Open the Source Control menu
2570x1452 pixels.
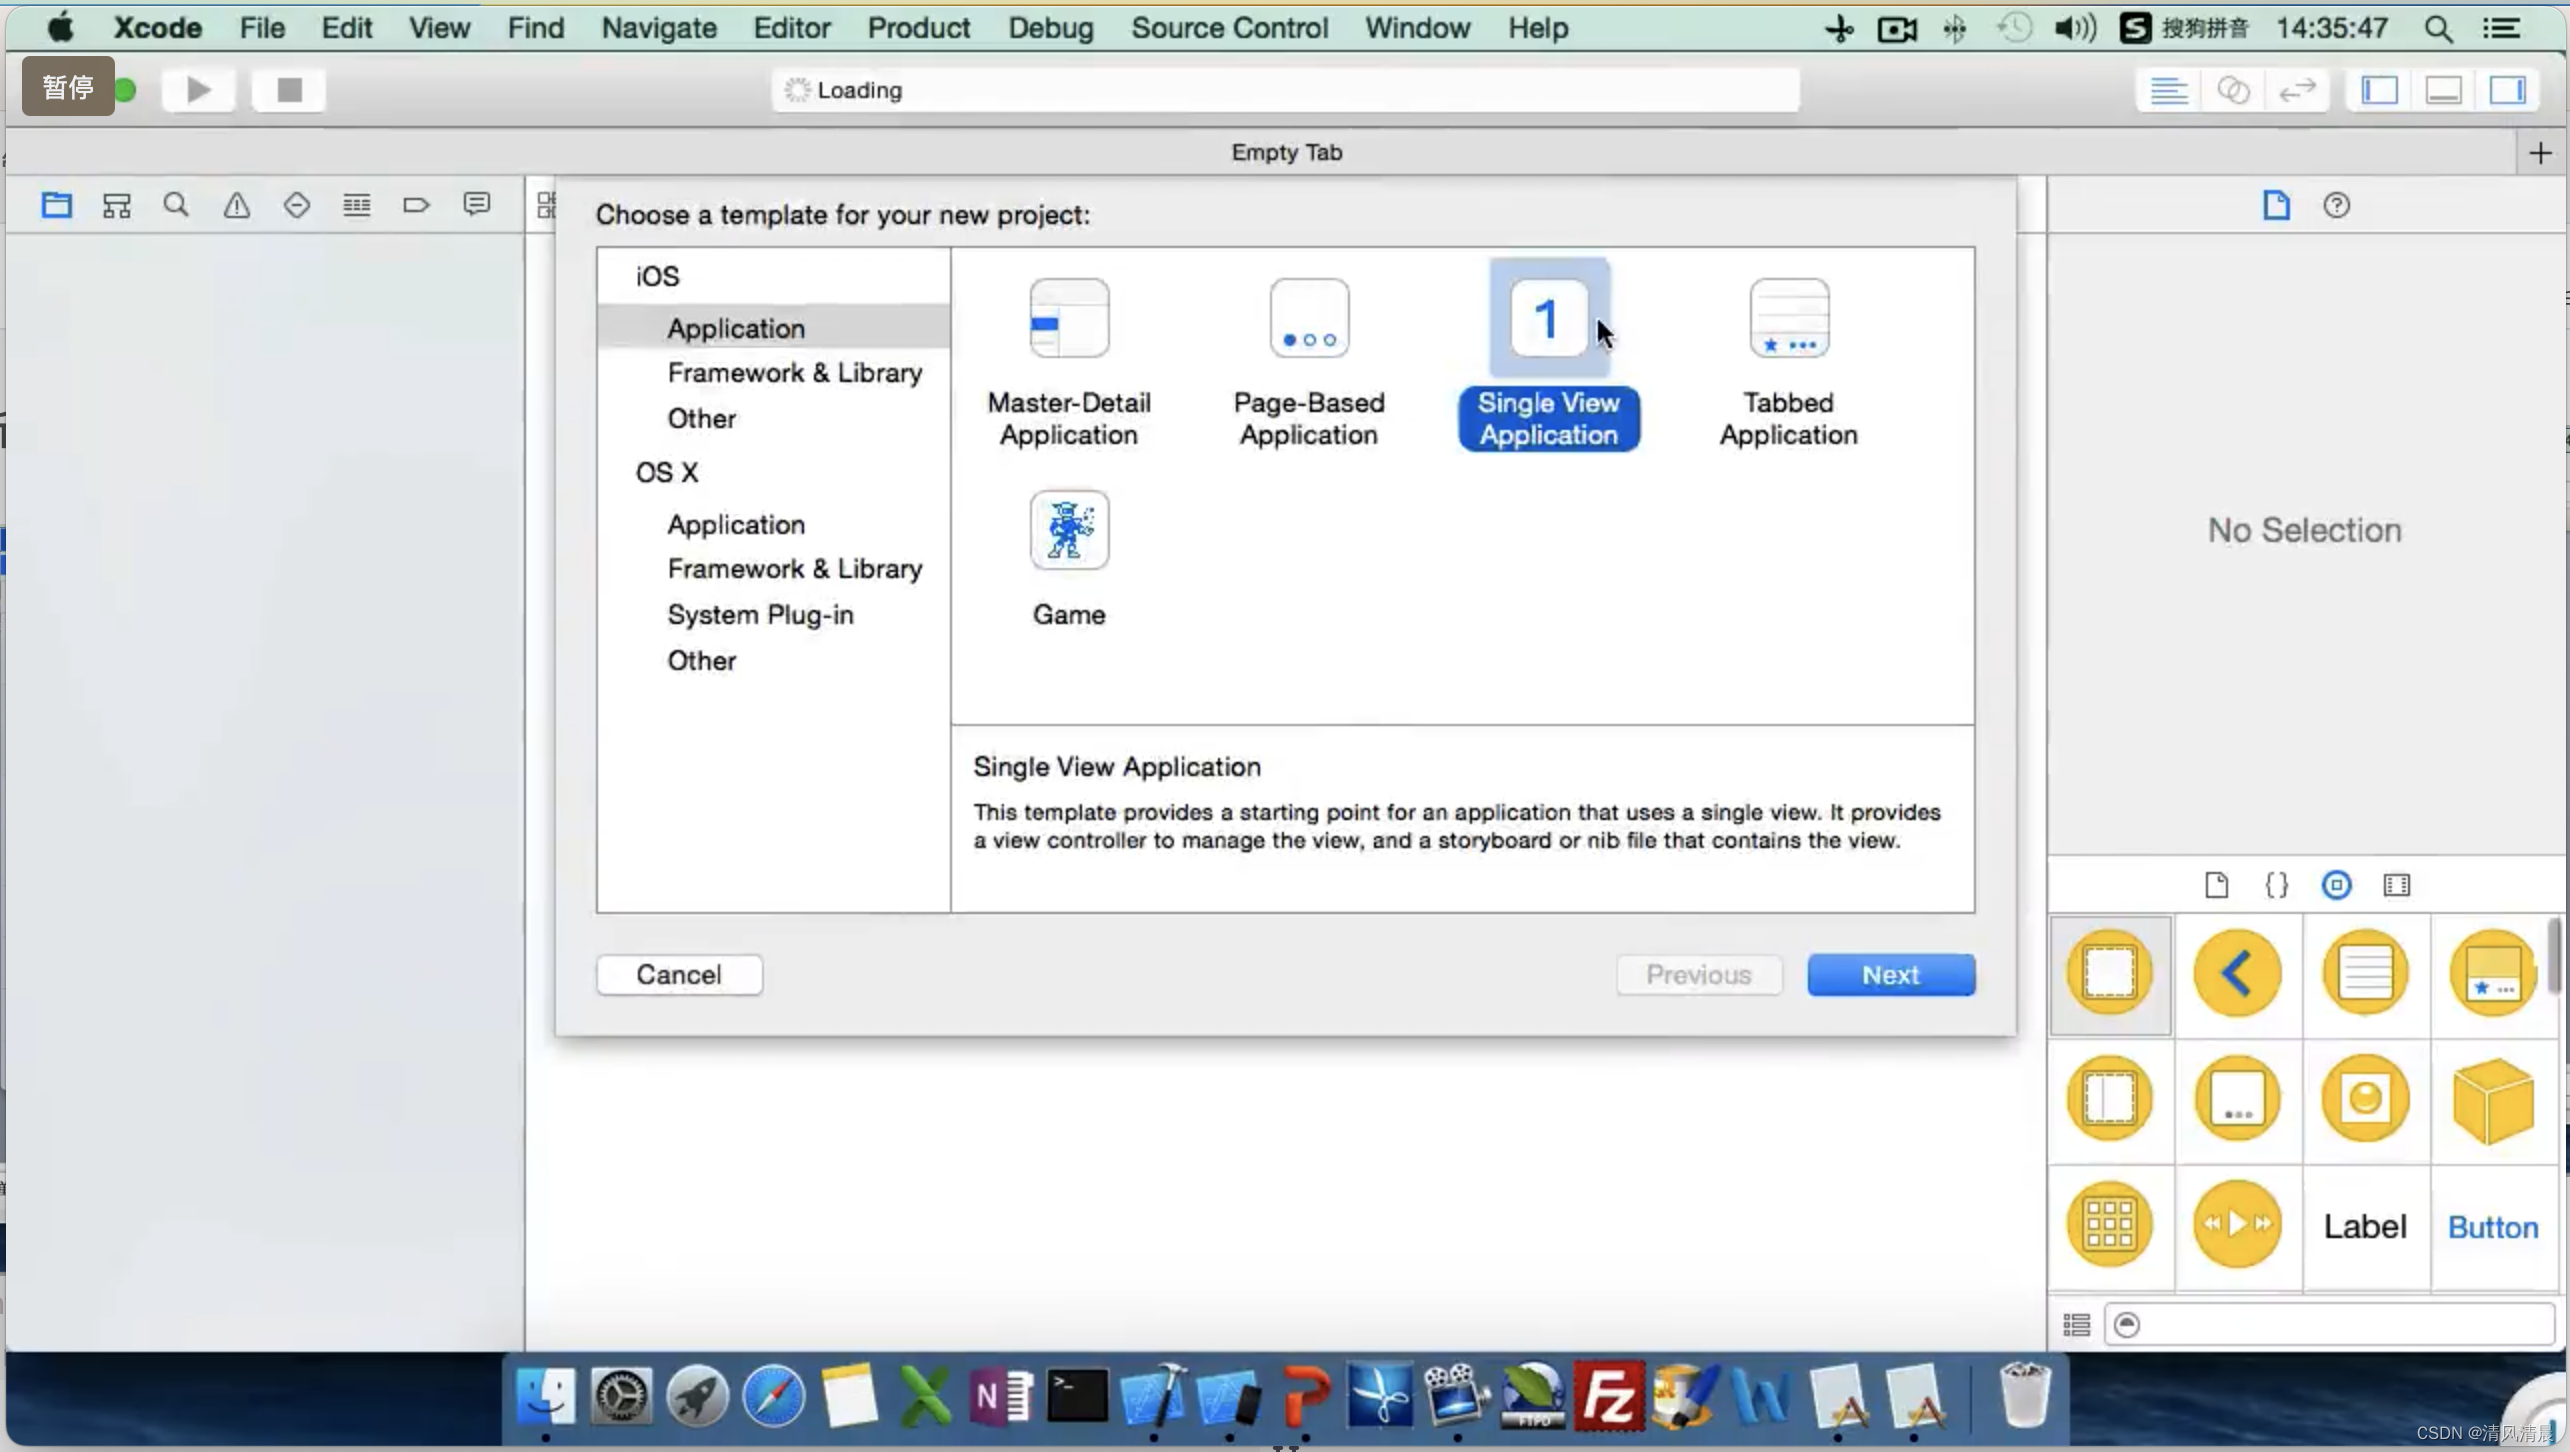pyautogui.click(x=1229, y=28)
